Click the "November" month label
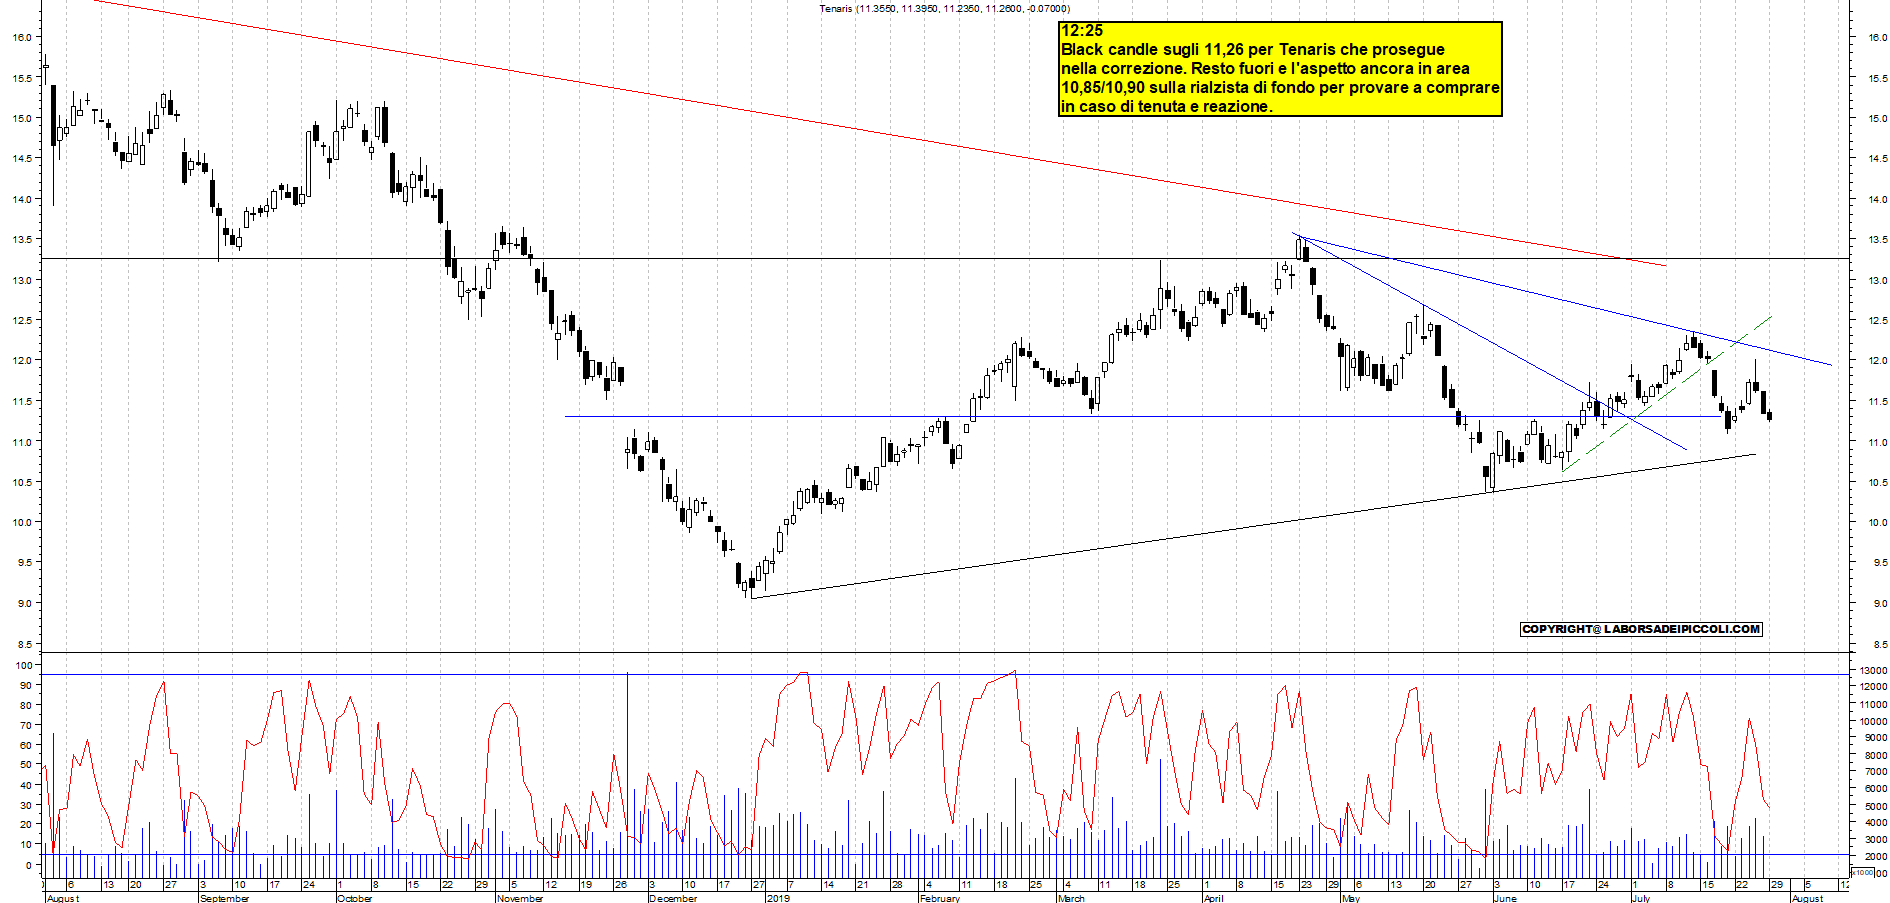Image resolution: width=1890 pixels, height=903 pixels. point(520,898)
